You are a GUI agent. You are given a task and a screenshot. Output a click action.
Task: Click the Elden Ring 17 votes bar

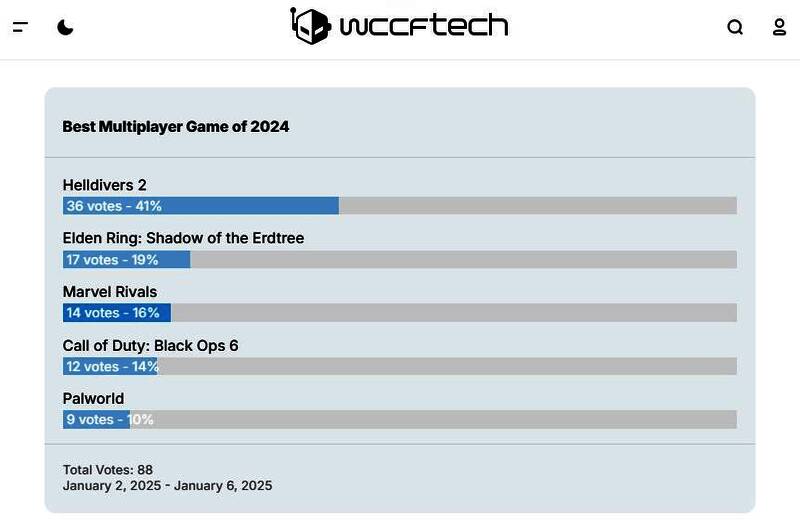coord(126,260)
